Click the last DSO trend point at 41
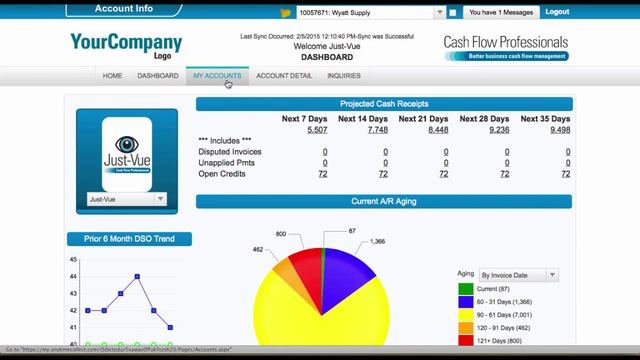The width and height of the screenshot is (640, 360). click(170, 327)
